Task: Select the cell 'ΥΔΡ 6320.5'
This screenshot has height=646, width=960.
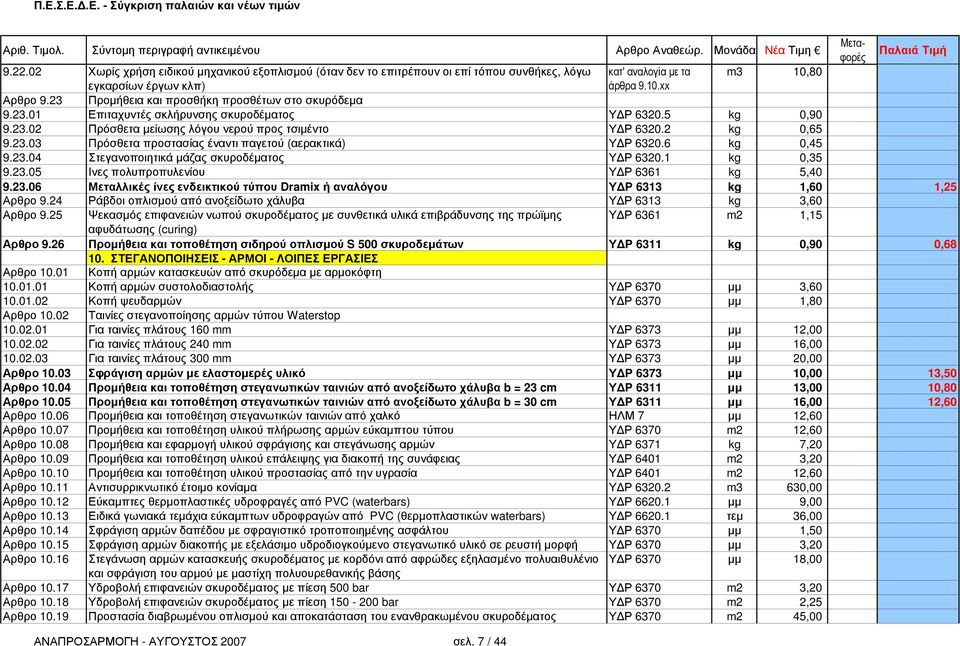Action: [x=639, y=115]
